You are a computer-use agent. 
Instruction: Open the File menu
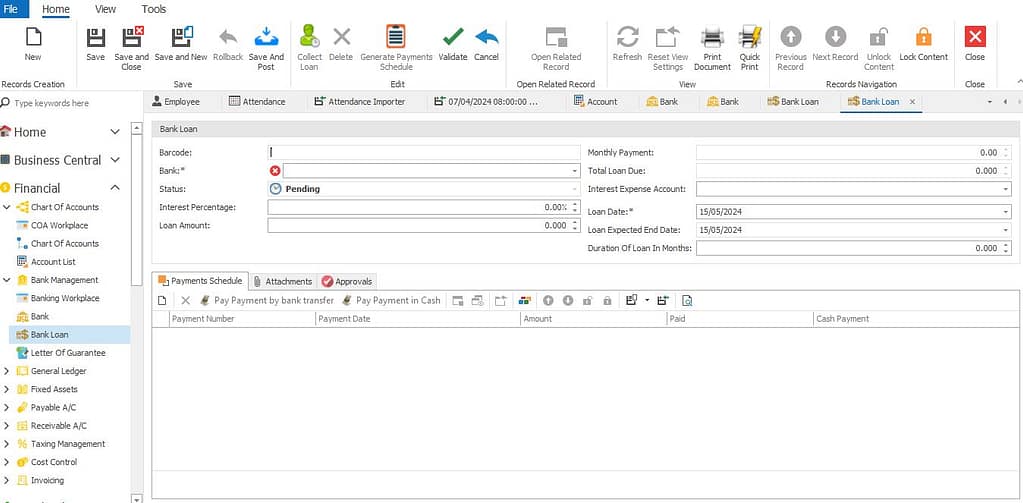click(x=12, y=9)
